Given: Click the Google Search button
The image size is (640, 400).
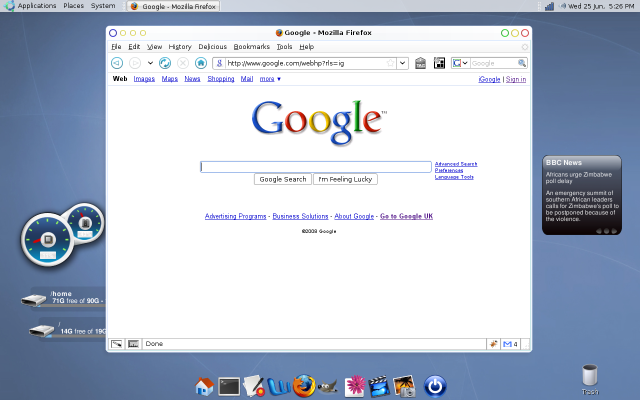Looking at the screenshot, I should click(283, 179).
